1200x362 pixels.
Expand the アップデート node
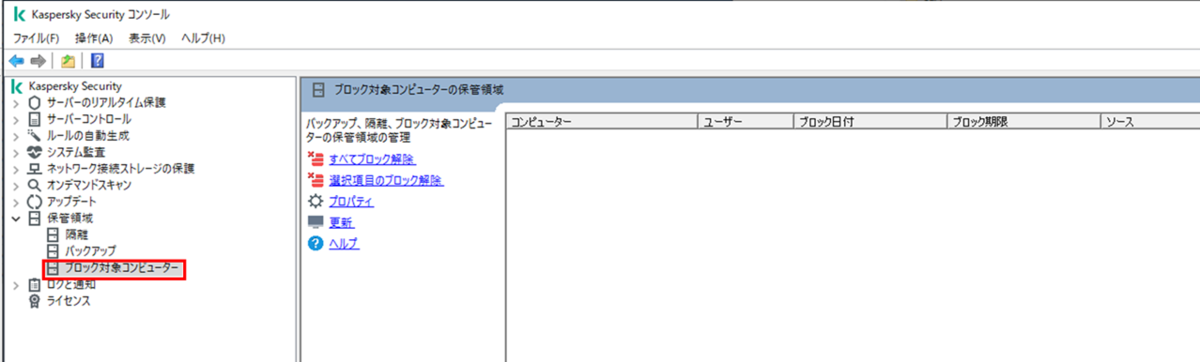15,202
